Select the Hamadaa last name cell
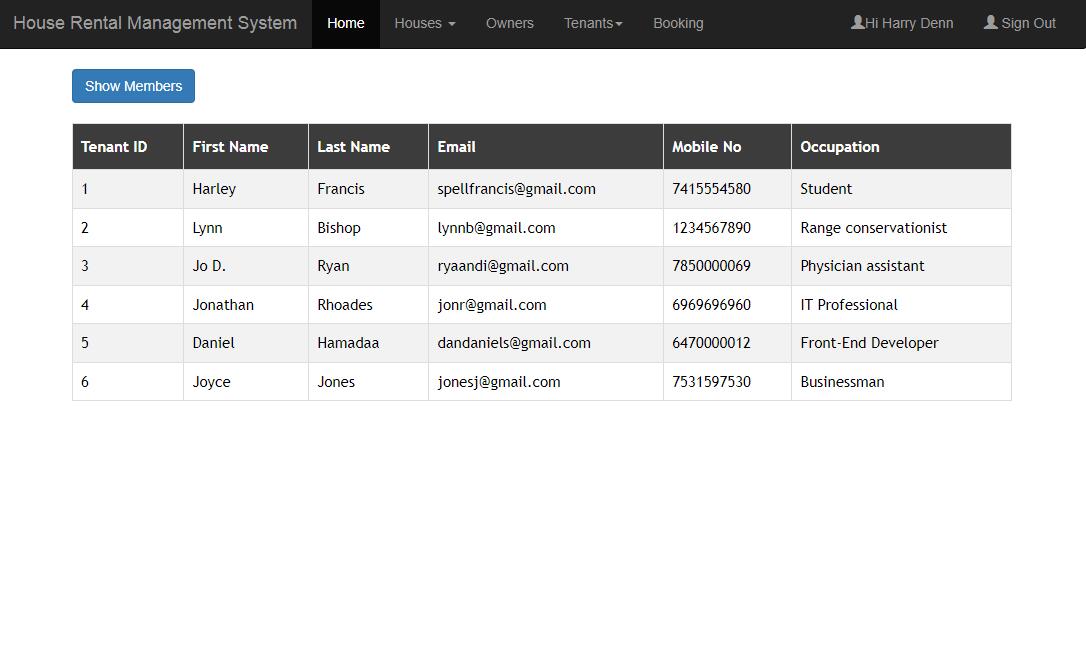The width and height of the screenshot is (1086, 646). click(x=348, y=343)
